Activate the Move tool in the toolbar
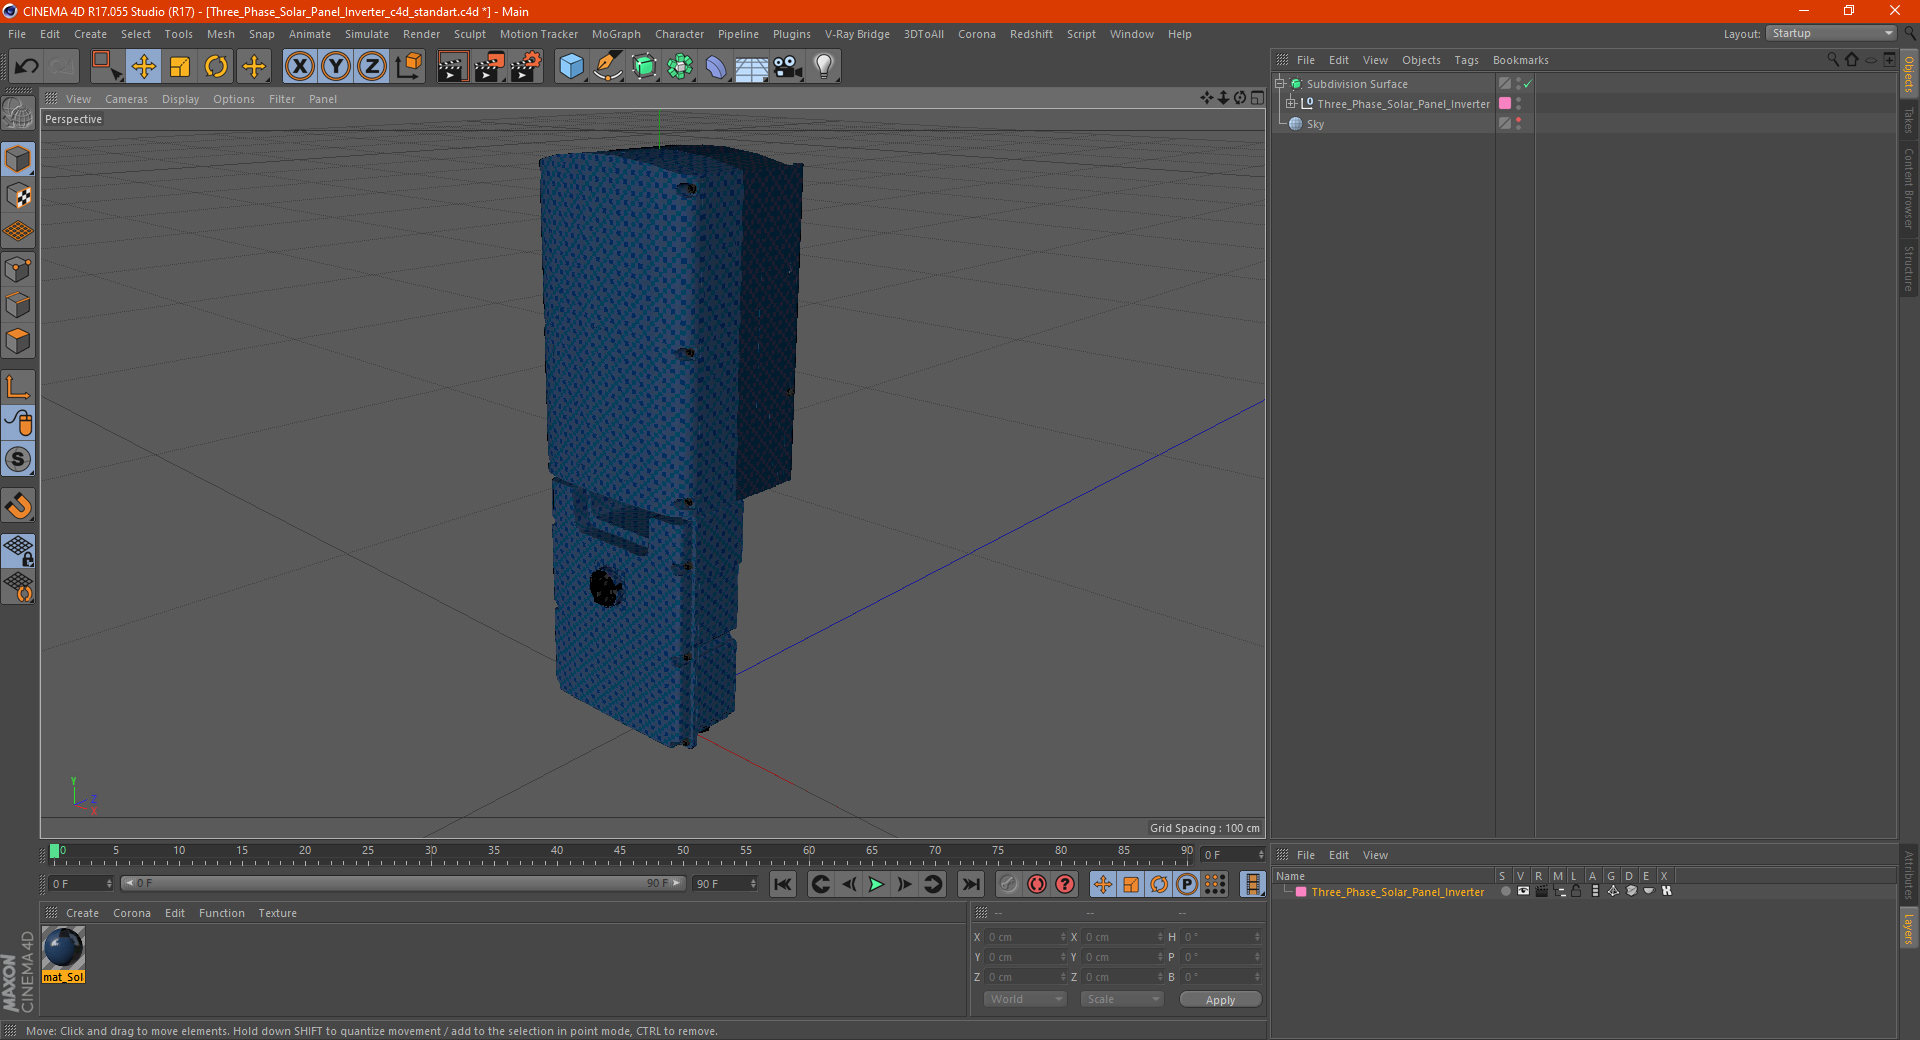1920x1040 pixels. [x=144, y=67]
